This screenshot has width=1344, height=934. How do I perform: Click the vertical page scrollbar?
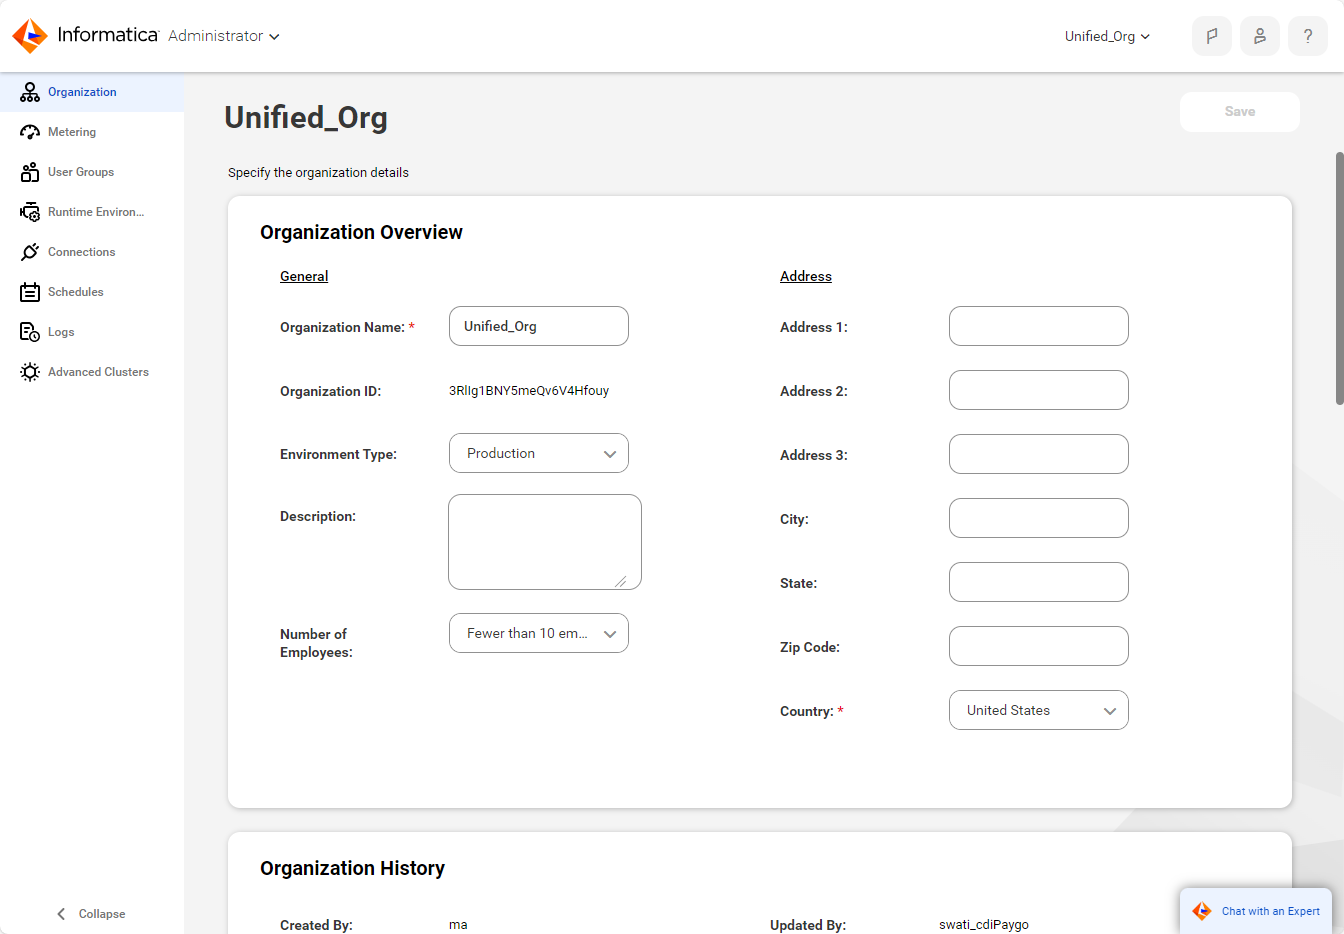click(x=1340, y=278)
